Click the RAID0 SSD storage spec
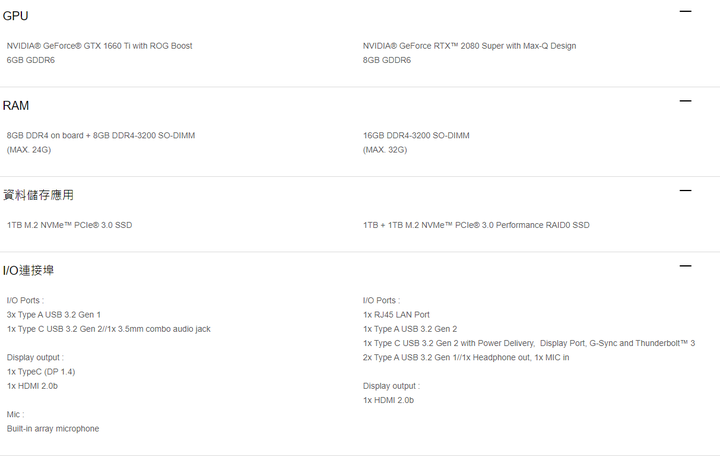Viewport: 720px width, 457px height. 476,225
